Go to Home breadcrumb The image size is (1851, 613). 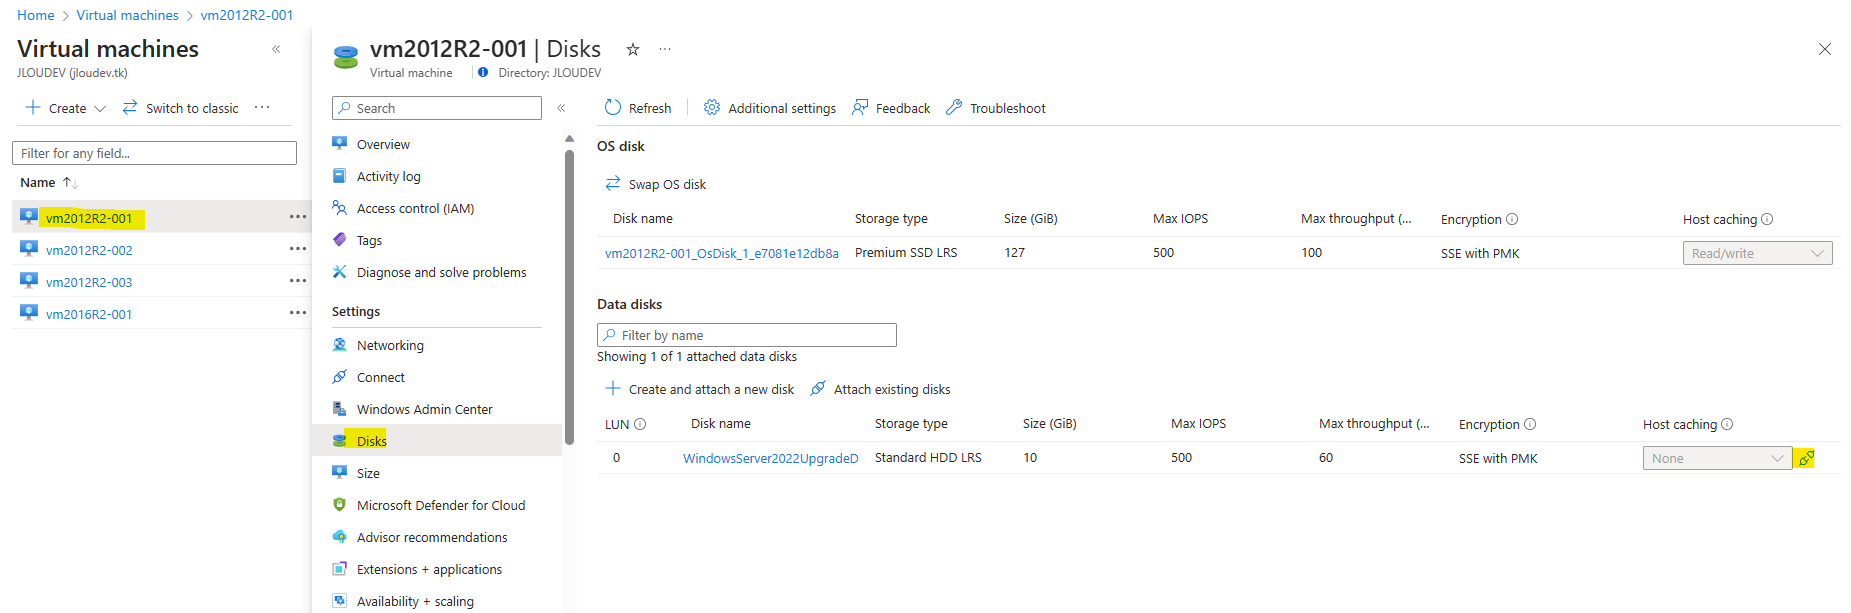coord(36,15)
